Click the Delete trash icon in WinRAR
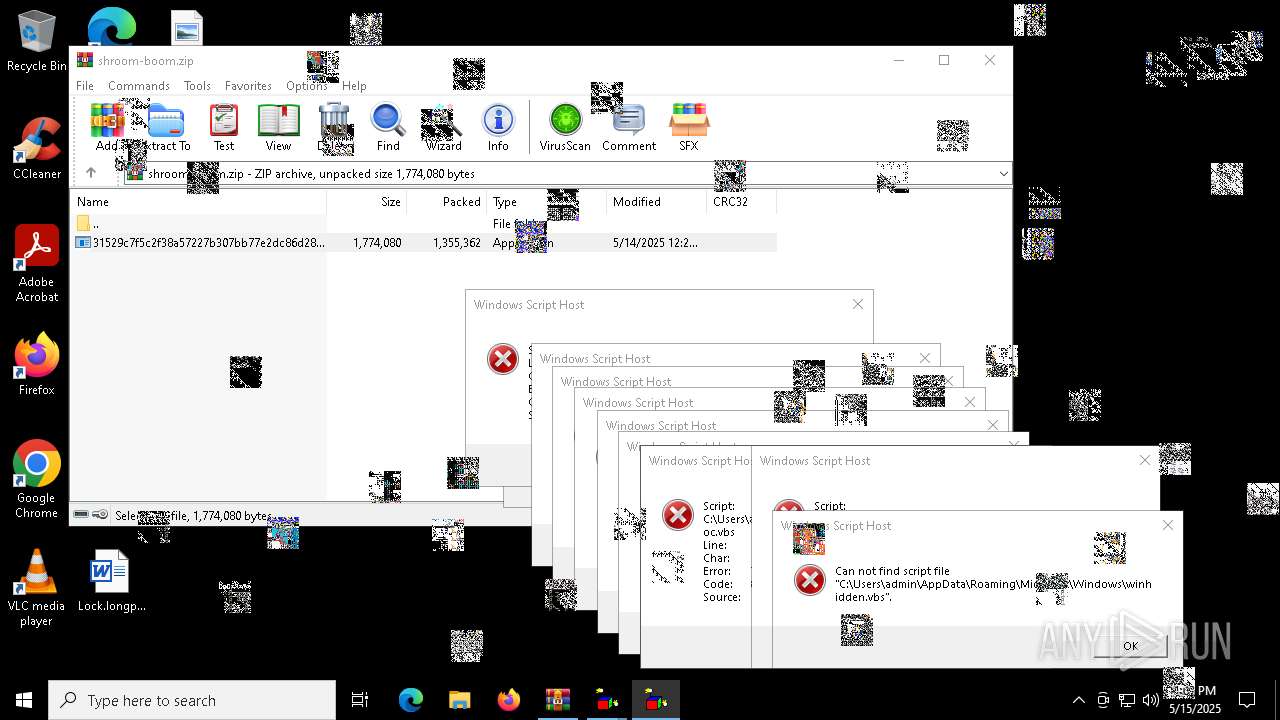Image resolution: width=1280 pixels, height=720 pixels. [334, 128]
